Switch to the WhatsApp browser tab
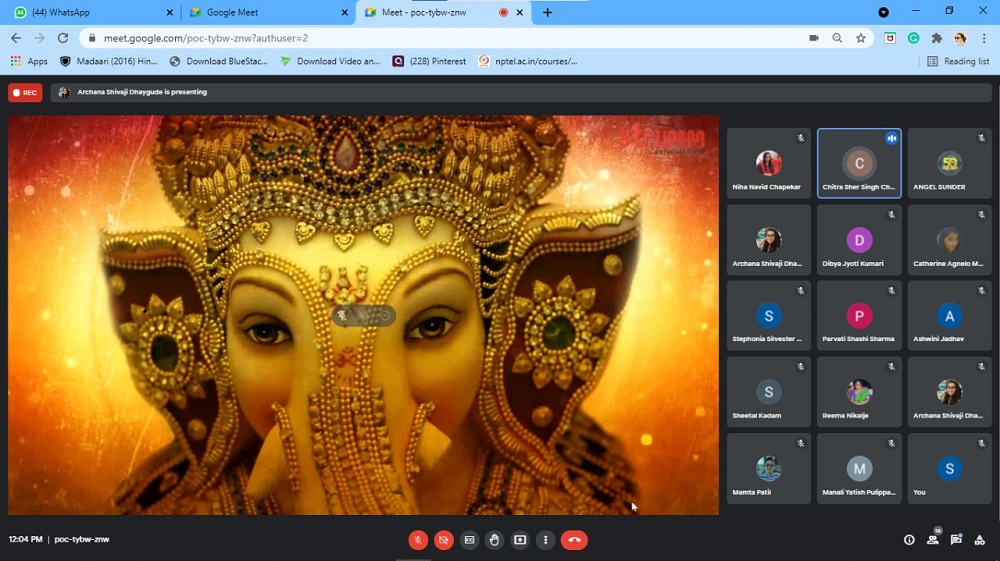Image resolution: width=1000 pixels, height=561 pixels. coord(92,12)
